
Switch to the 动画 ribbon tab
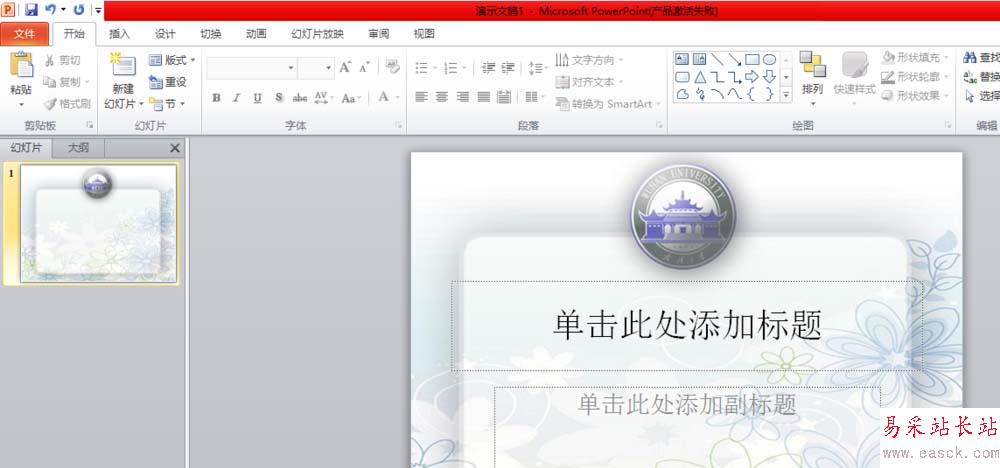[256, 34]
